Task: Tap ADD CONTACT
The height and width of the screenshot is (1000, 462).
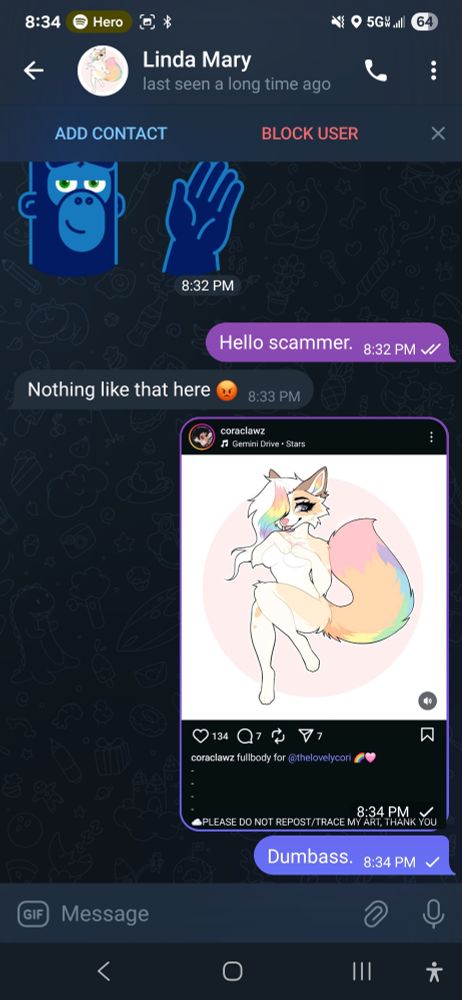Action: [111, 133]
